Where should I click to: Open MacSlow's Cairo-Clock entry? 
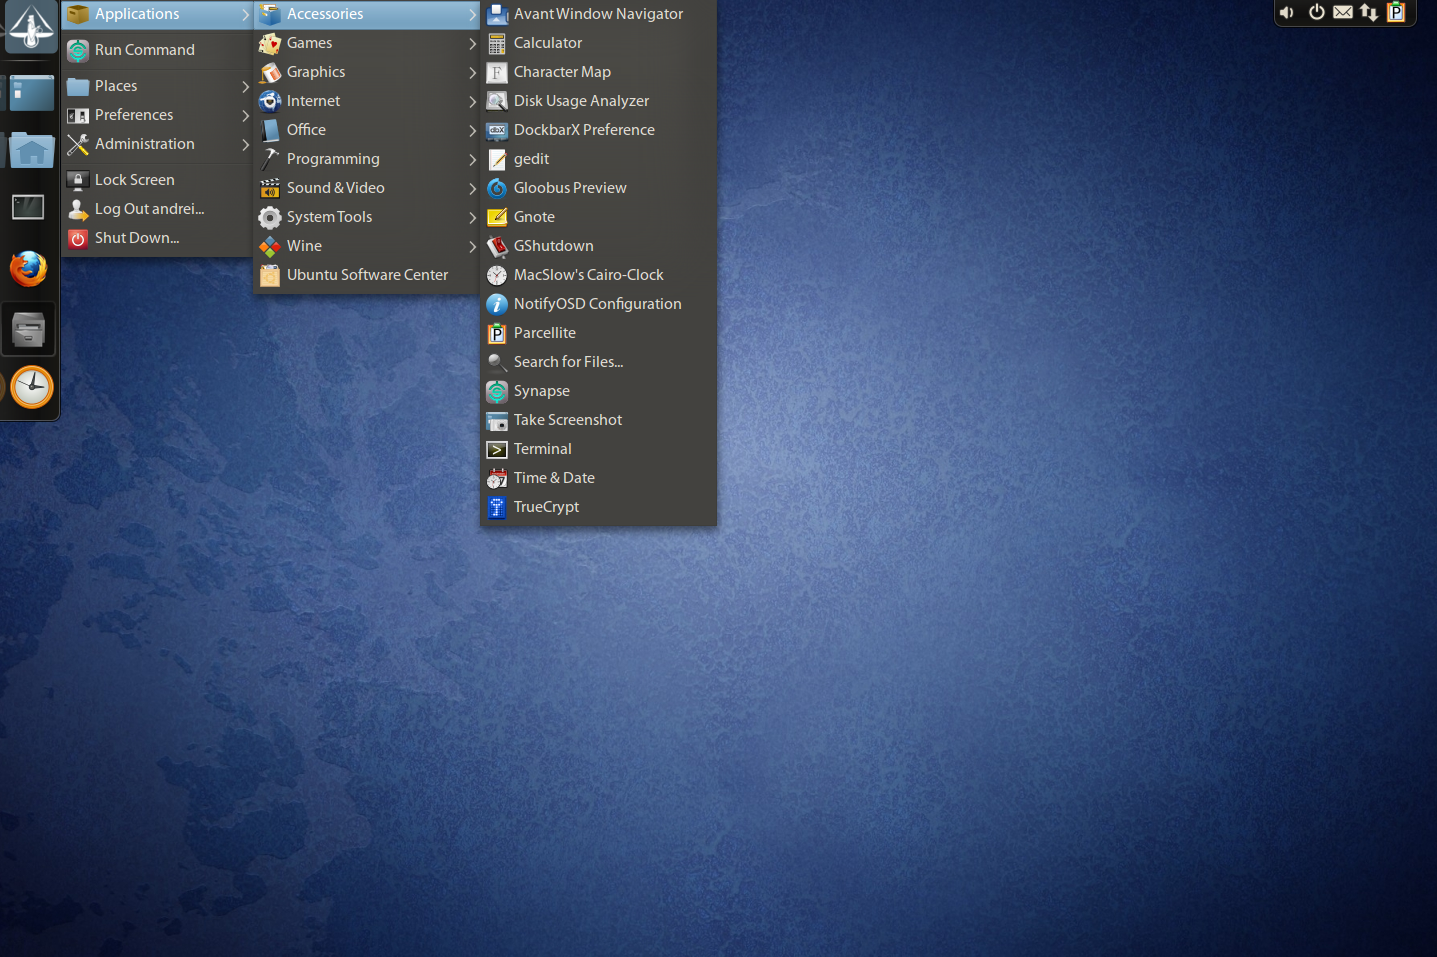pyautogui.click(x=588, y=274)
